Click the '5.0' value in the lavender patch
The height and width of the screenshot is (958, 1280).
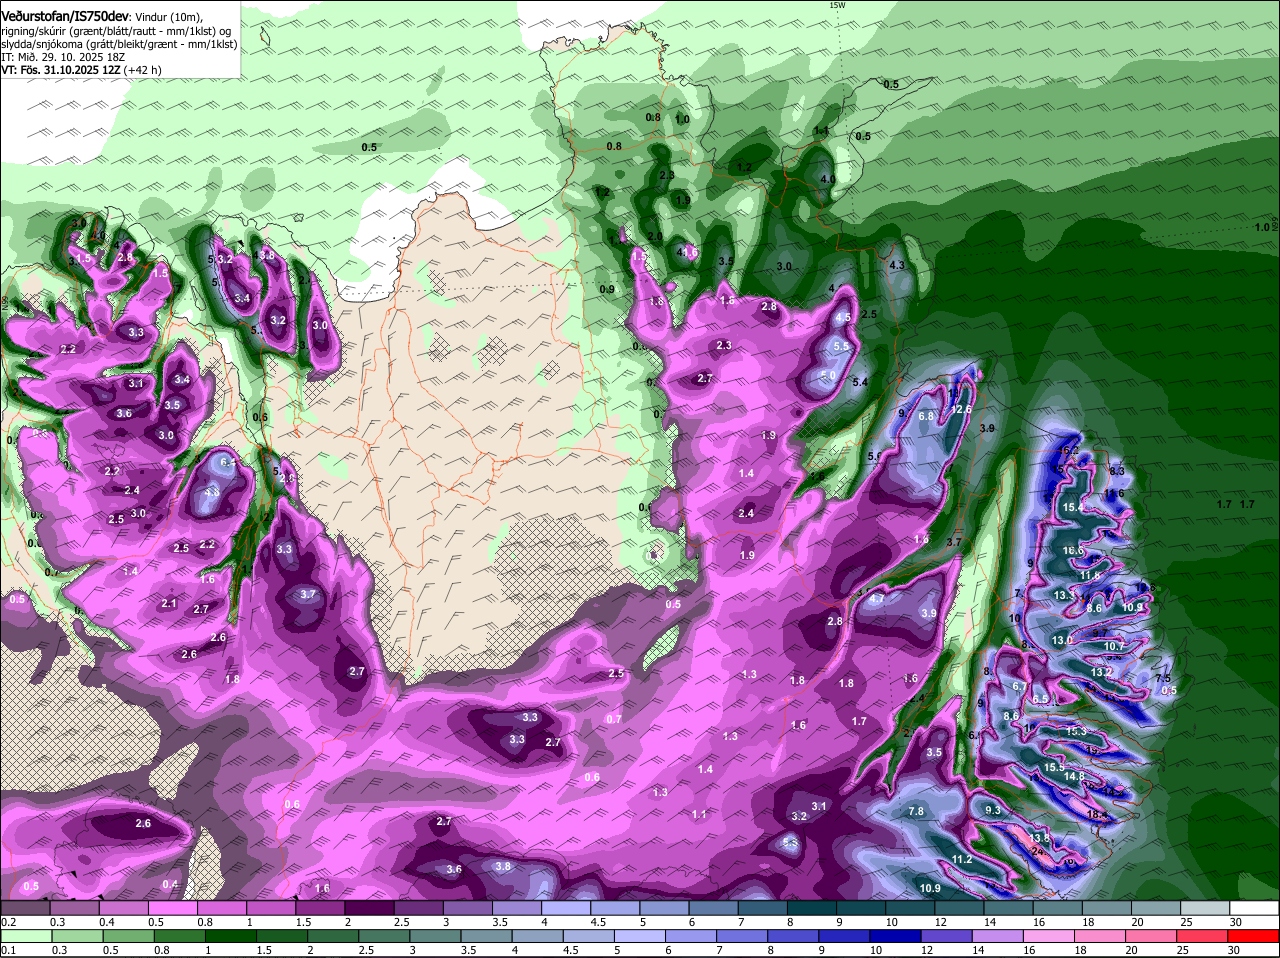point(828,375)
